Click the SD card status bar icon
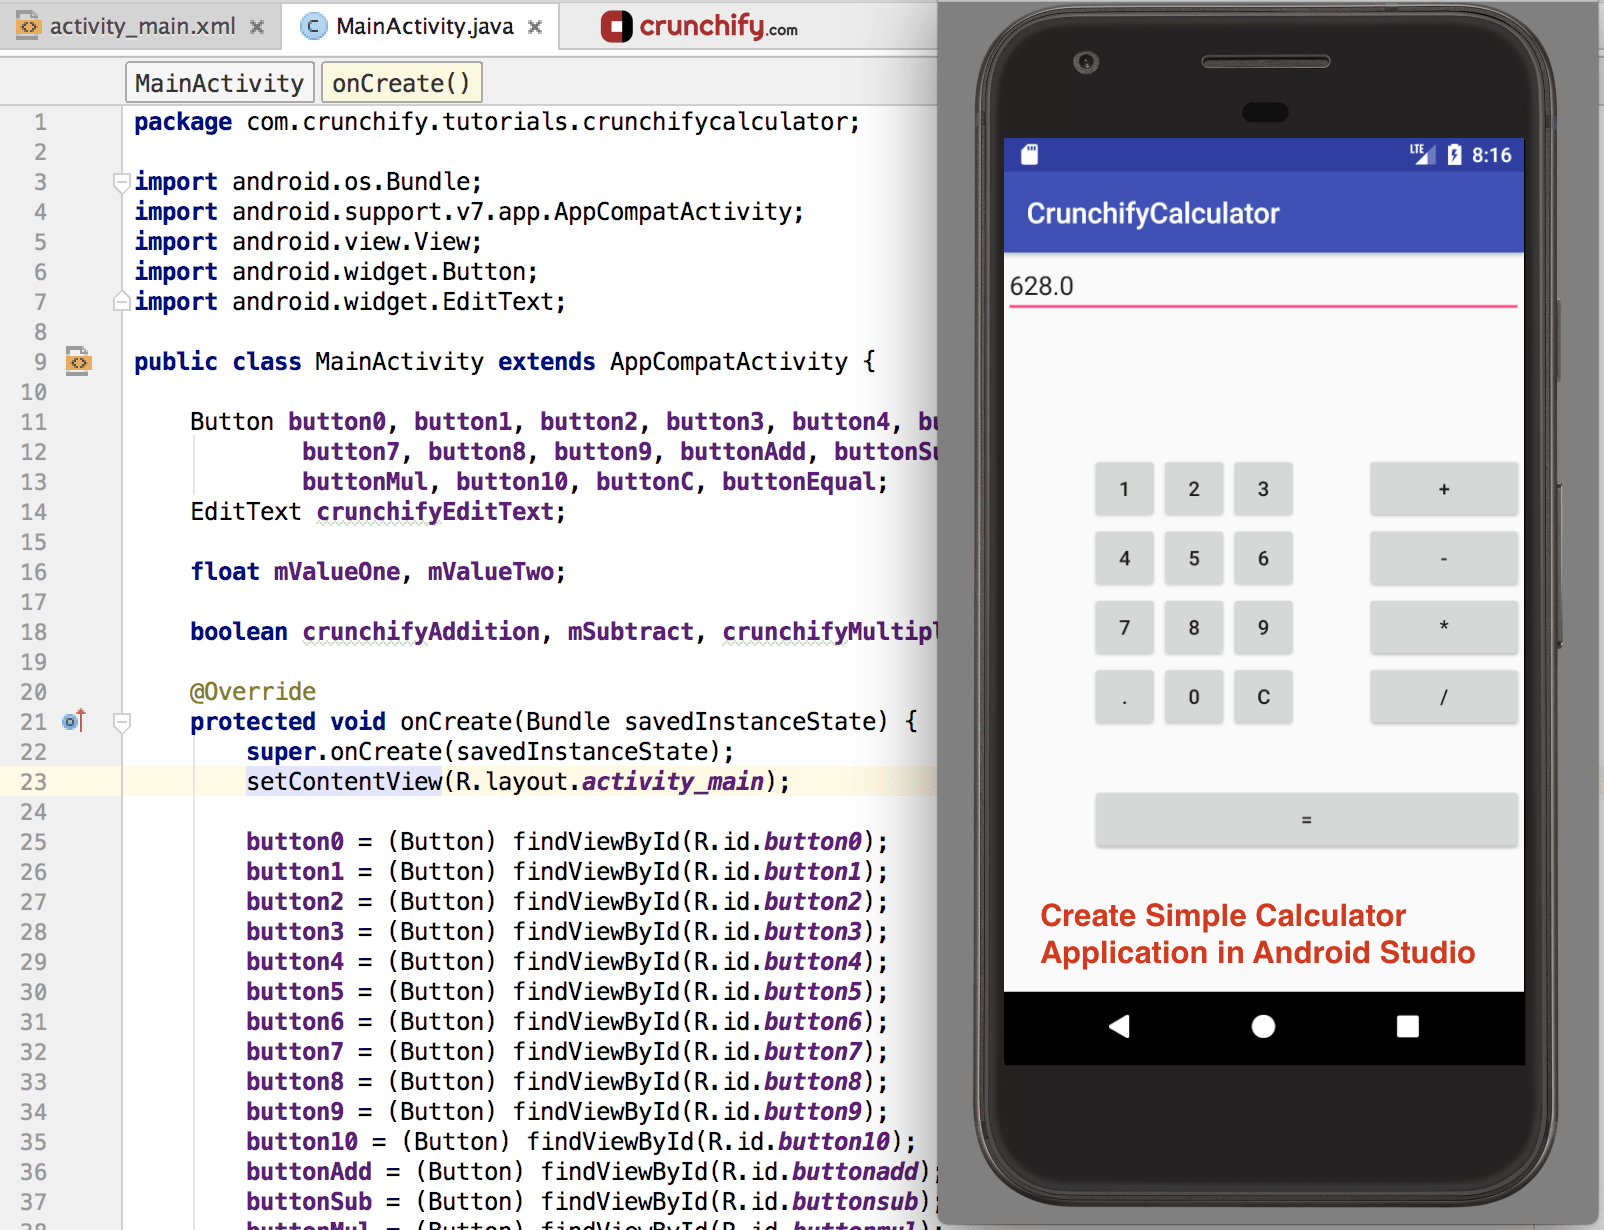This screenshot has height=1230, width=1604. (1030, 155)
